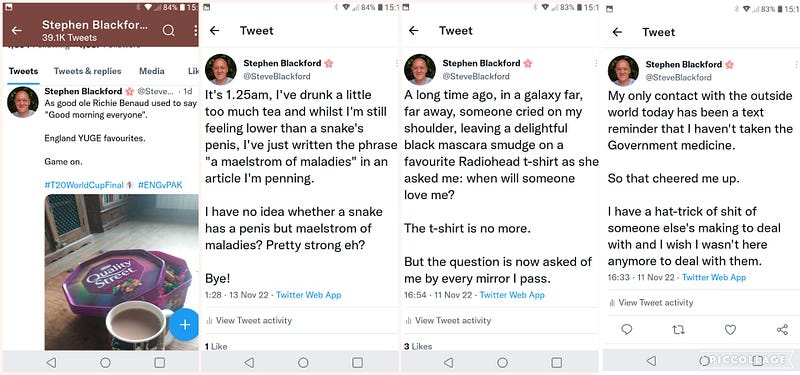Image resolution: width=800 pixels, height=375 pixels.
Task: Open options menu on maelstrom tweet
Action: [x=396, y=63]
